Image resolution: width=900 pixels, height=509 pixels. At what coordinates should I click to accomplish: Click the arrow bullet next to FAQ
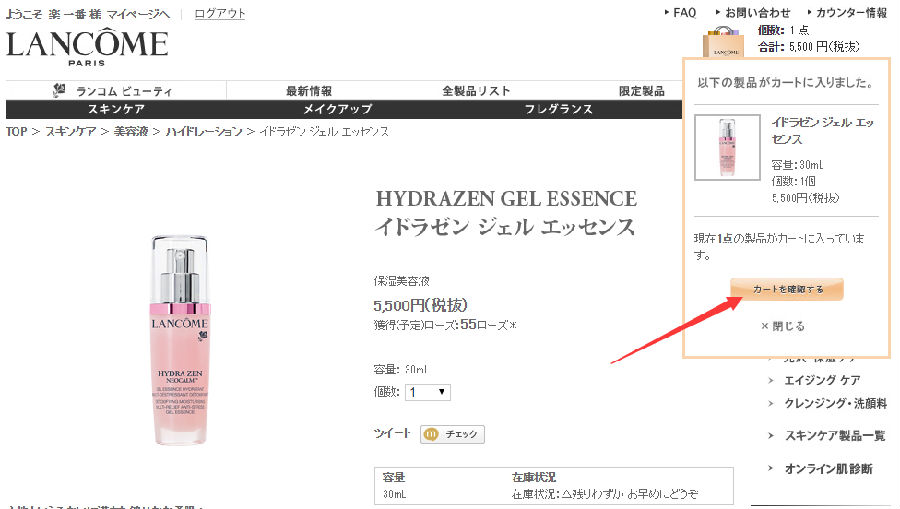(666, 13)
